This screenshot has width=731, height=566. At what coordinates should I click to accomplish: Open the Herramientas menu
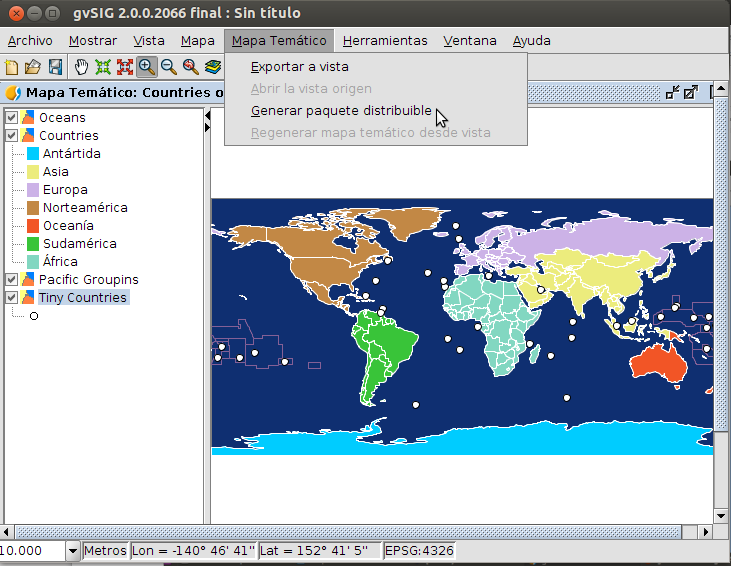[x=384, y=41]
